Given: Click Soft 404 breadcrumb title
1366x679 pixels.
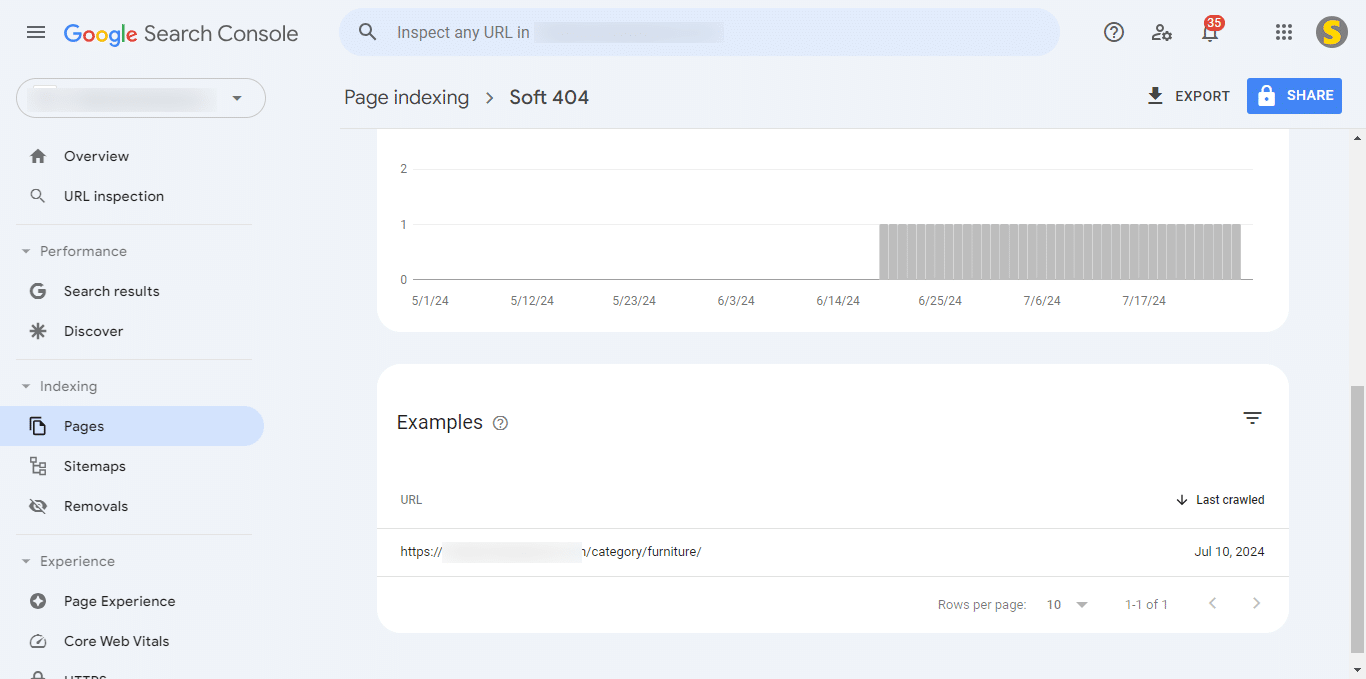Looking at the screenshot, I should pos(549,97).
